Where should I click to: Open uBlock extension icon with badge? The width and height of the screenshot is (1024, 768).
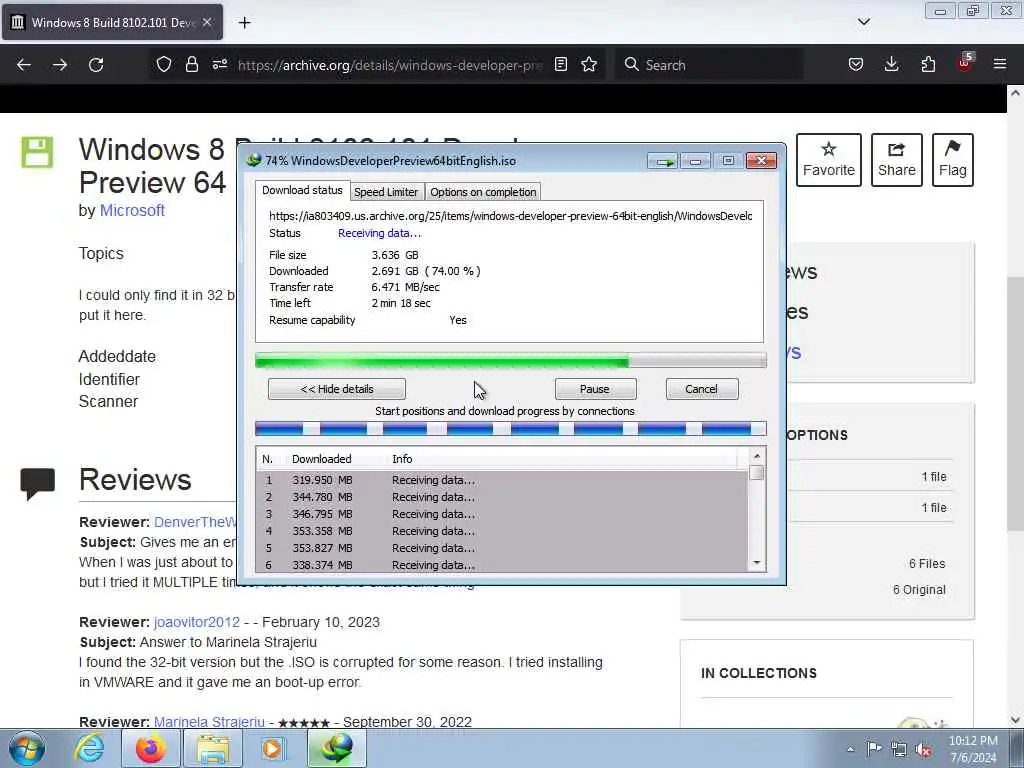point(965,63)
